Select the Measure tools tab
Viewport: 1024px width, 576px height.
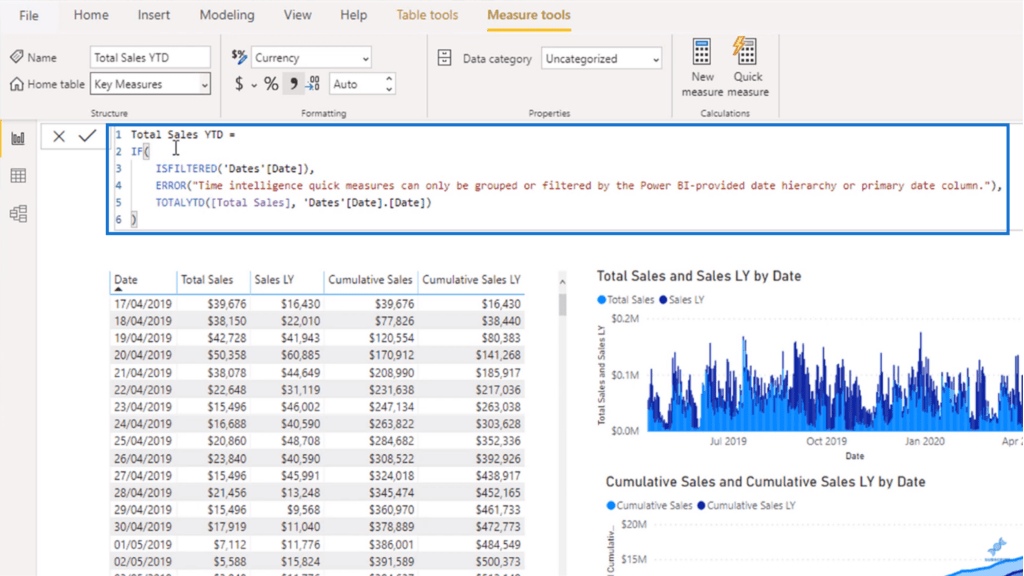click(x=528, y=15)
